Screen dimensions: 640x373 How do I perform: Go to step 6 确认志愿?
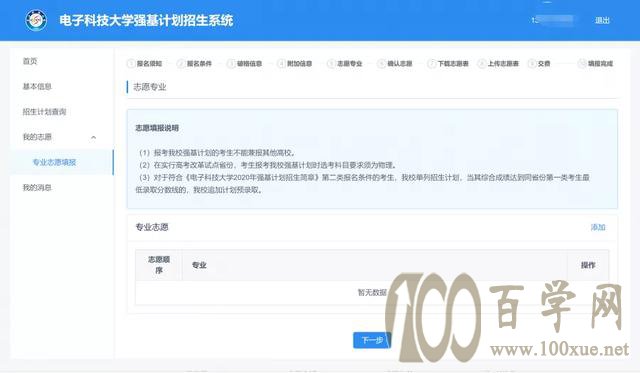coord(395,64)
